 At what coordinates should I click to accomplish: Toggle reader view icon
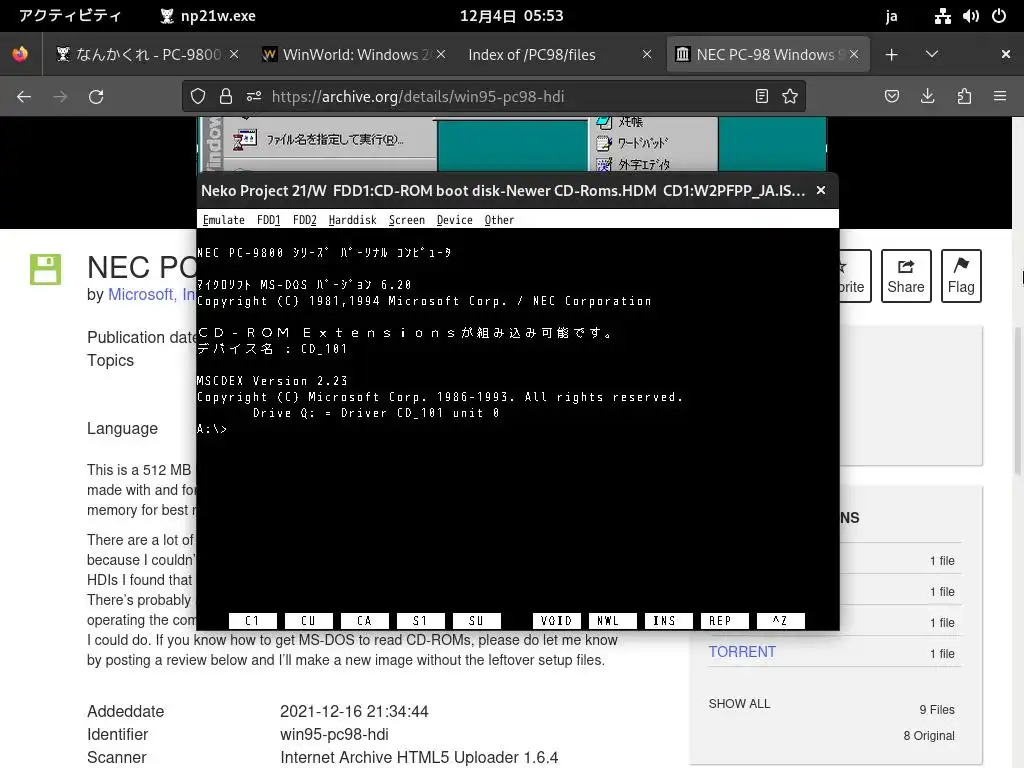(761, 97)
